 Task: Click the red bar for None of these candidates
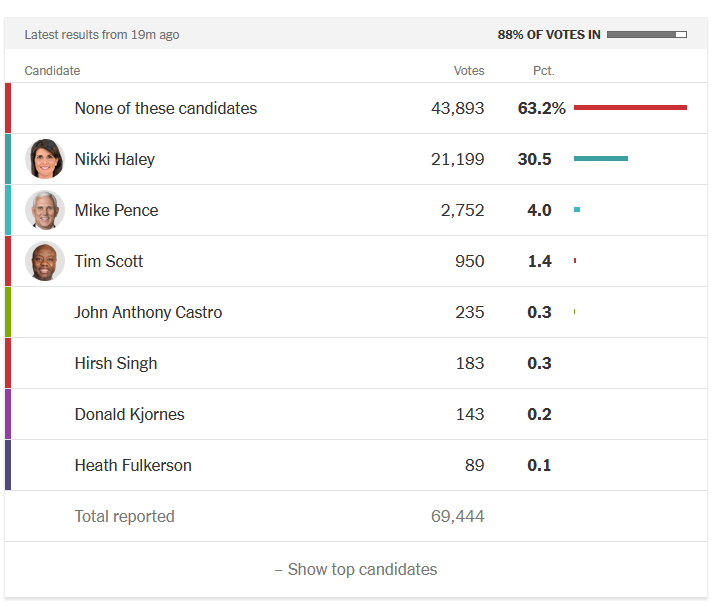[630, 108]
